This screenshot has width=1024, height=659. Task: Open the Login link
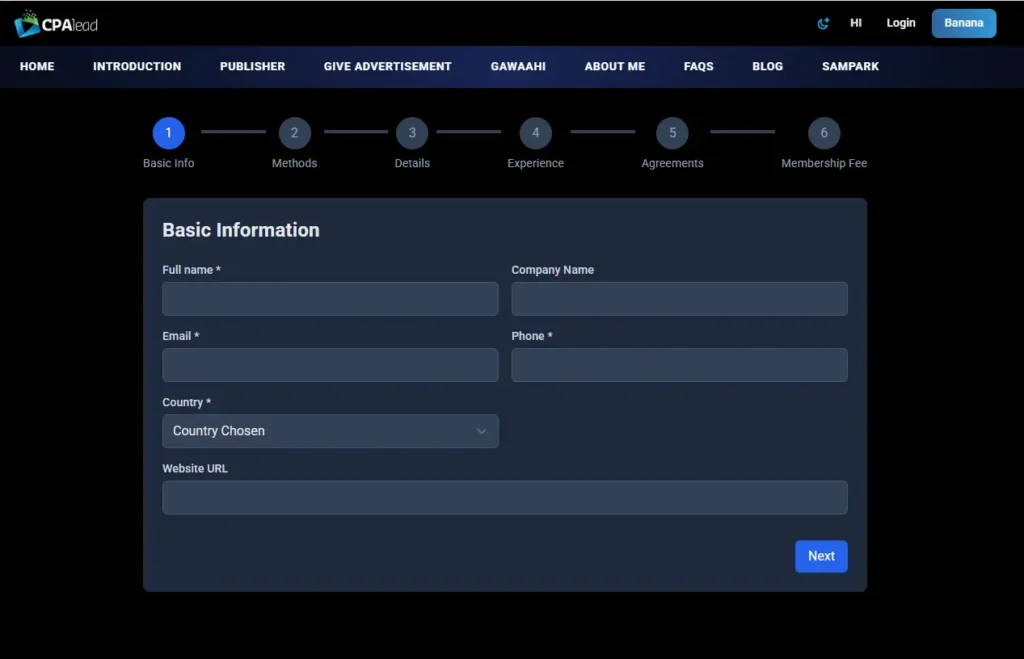coord(901,23)
